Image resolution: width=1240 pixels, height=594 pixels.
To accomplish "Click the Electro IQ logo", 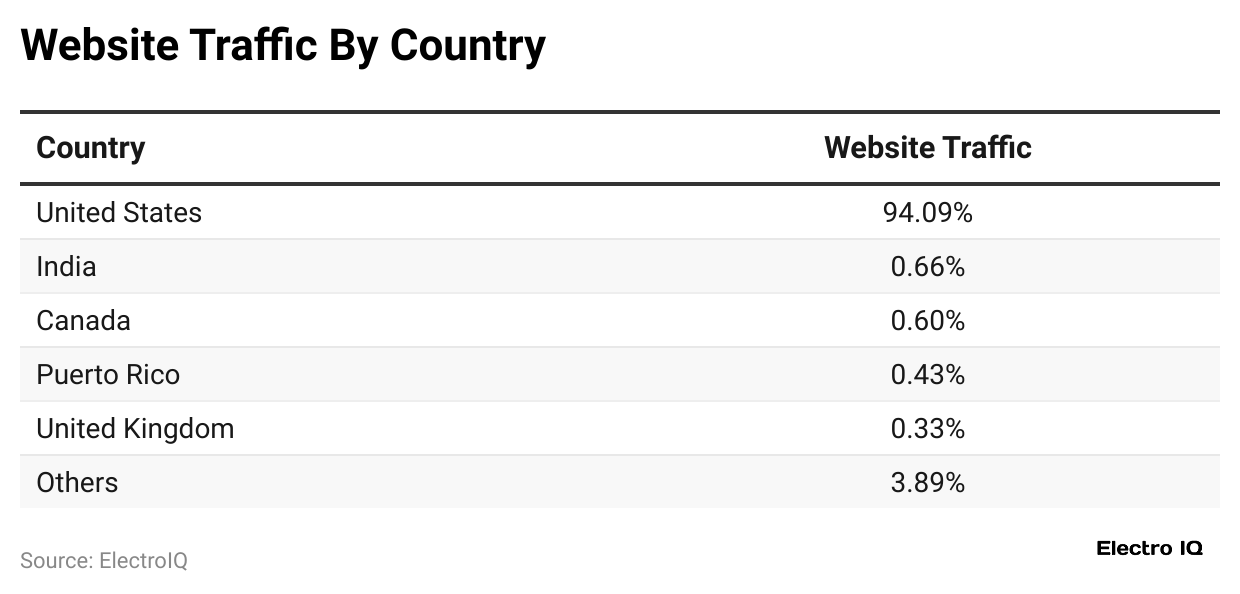I will pos(1149,548).
